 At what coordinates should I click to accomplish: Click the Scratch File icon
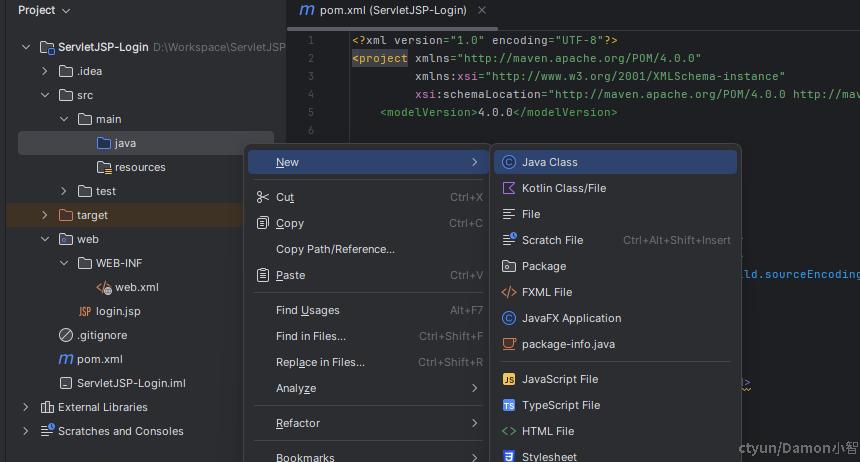pos(509,239)
